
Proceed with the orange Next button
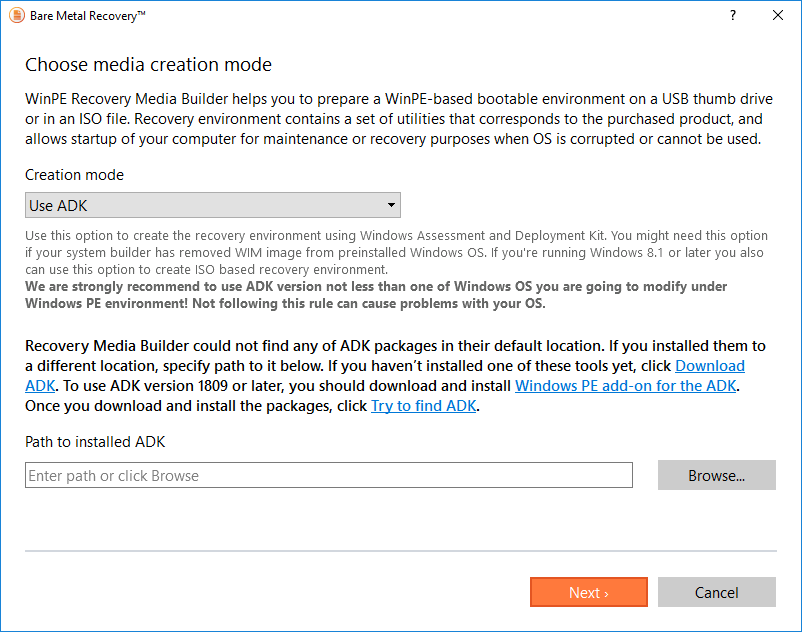pos(588,593)
